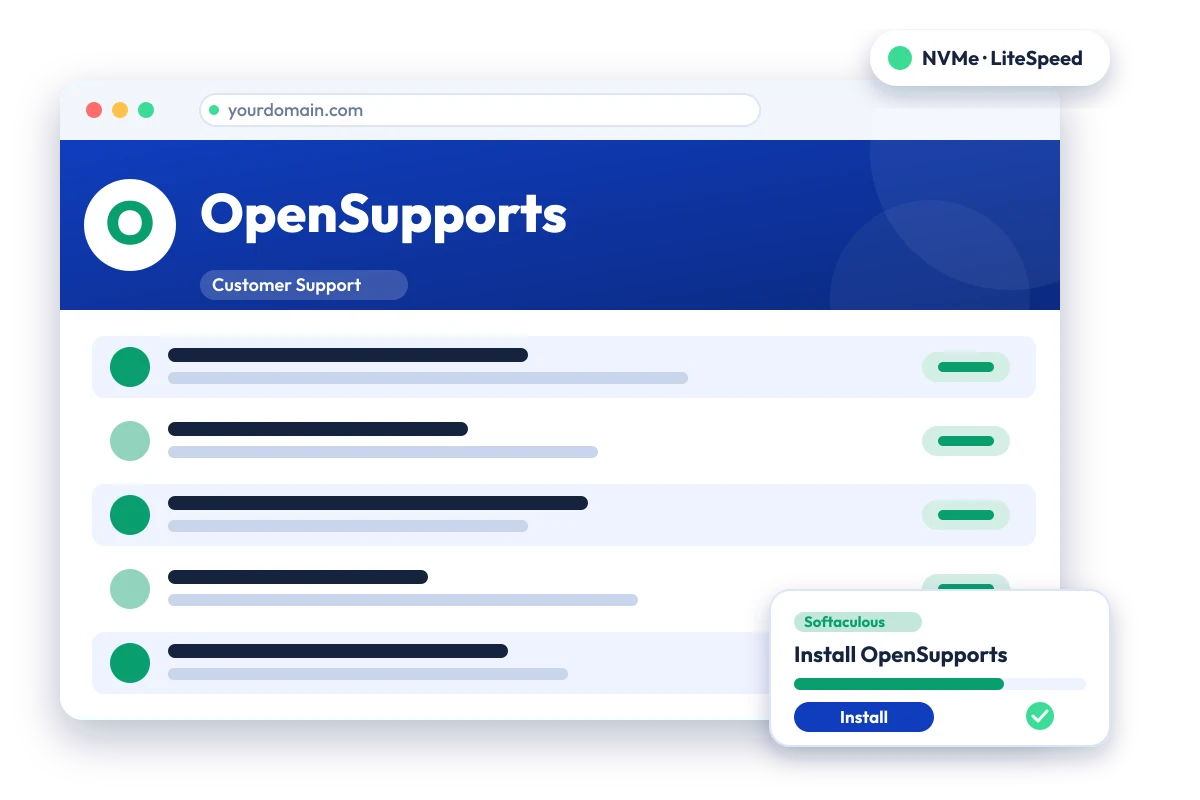Click the green checkmark icon beside Install
1200x800 pixels.
tap(1040, 716)
